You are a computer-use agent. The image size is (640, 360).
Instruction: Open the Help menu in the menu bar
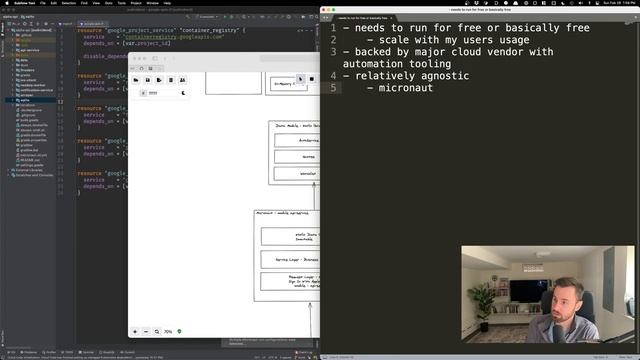167,3
